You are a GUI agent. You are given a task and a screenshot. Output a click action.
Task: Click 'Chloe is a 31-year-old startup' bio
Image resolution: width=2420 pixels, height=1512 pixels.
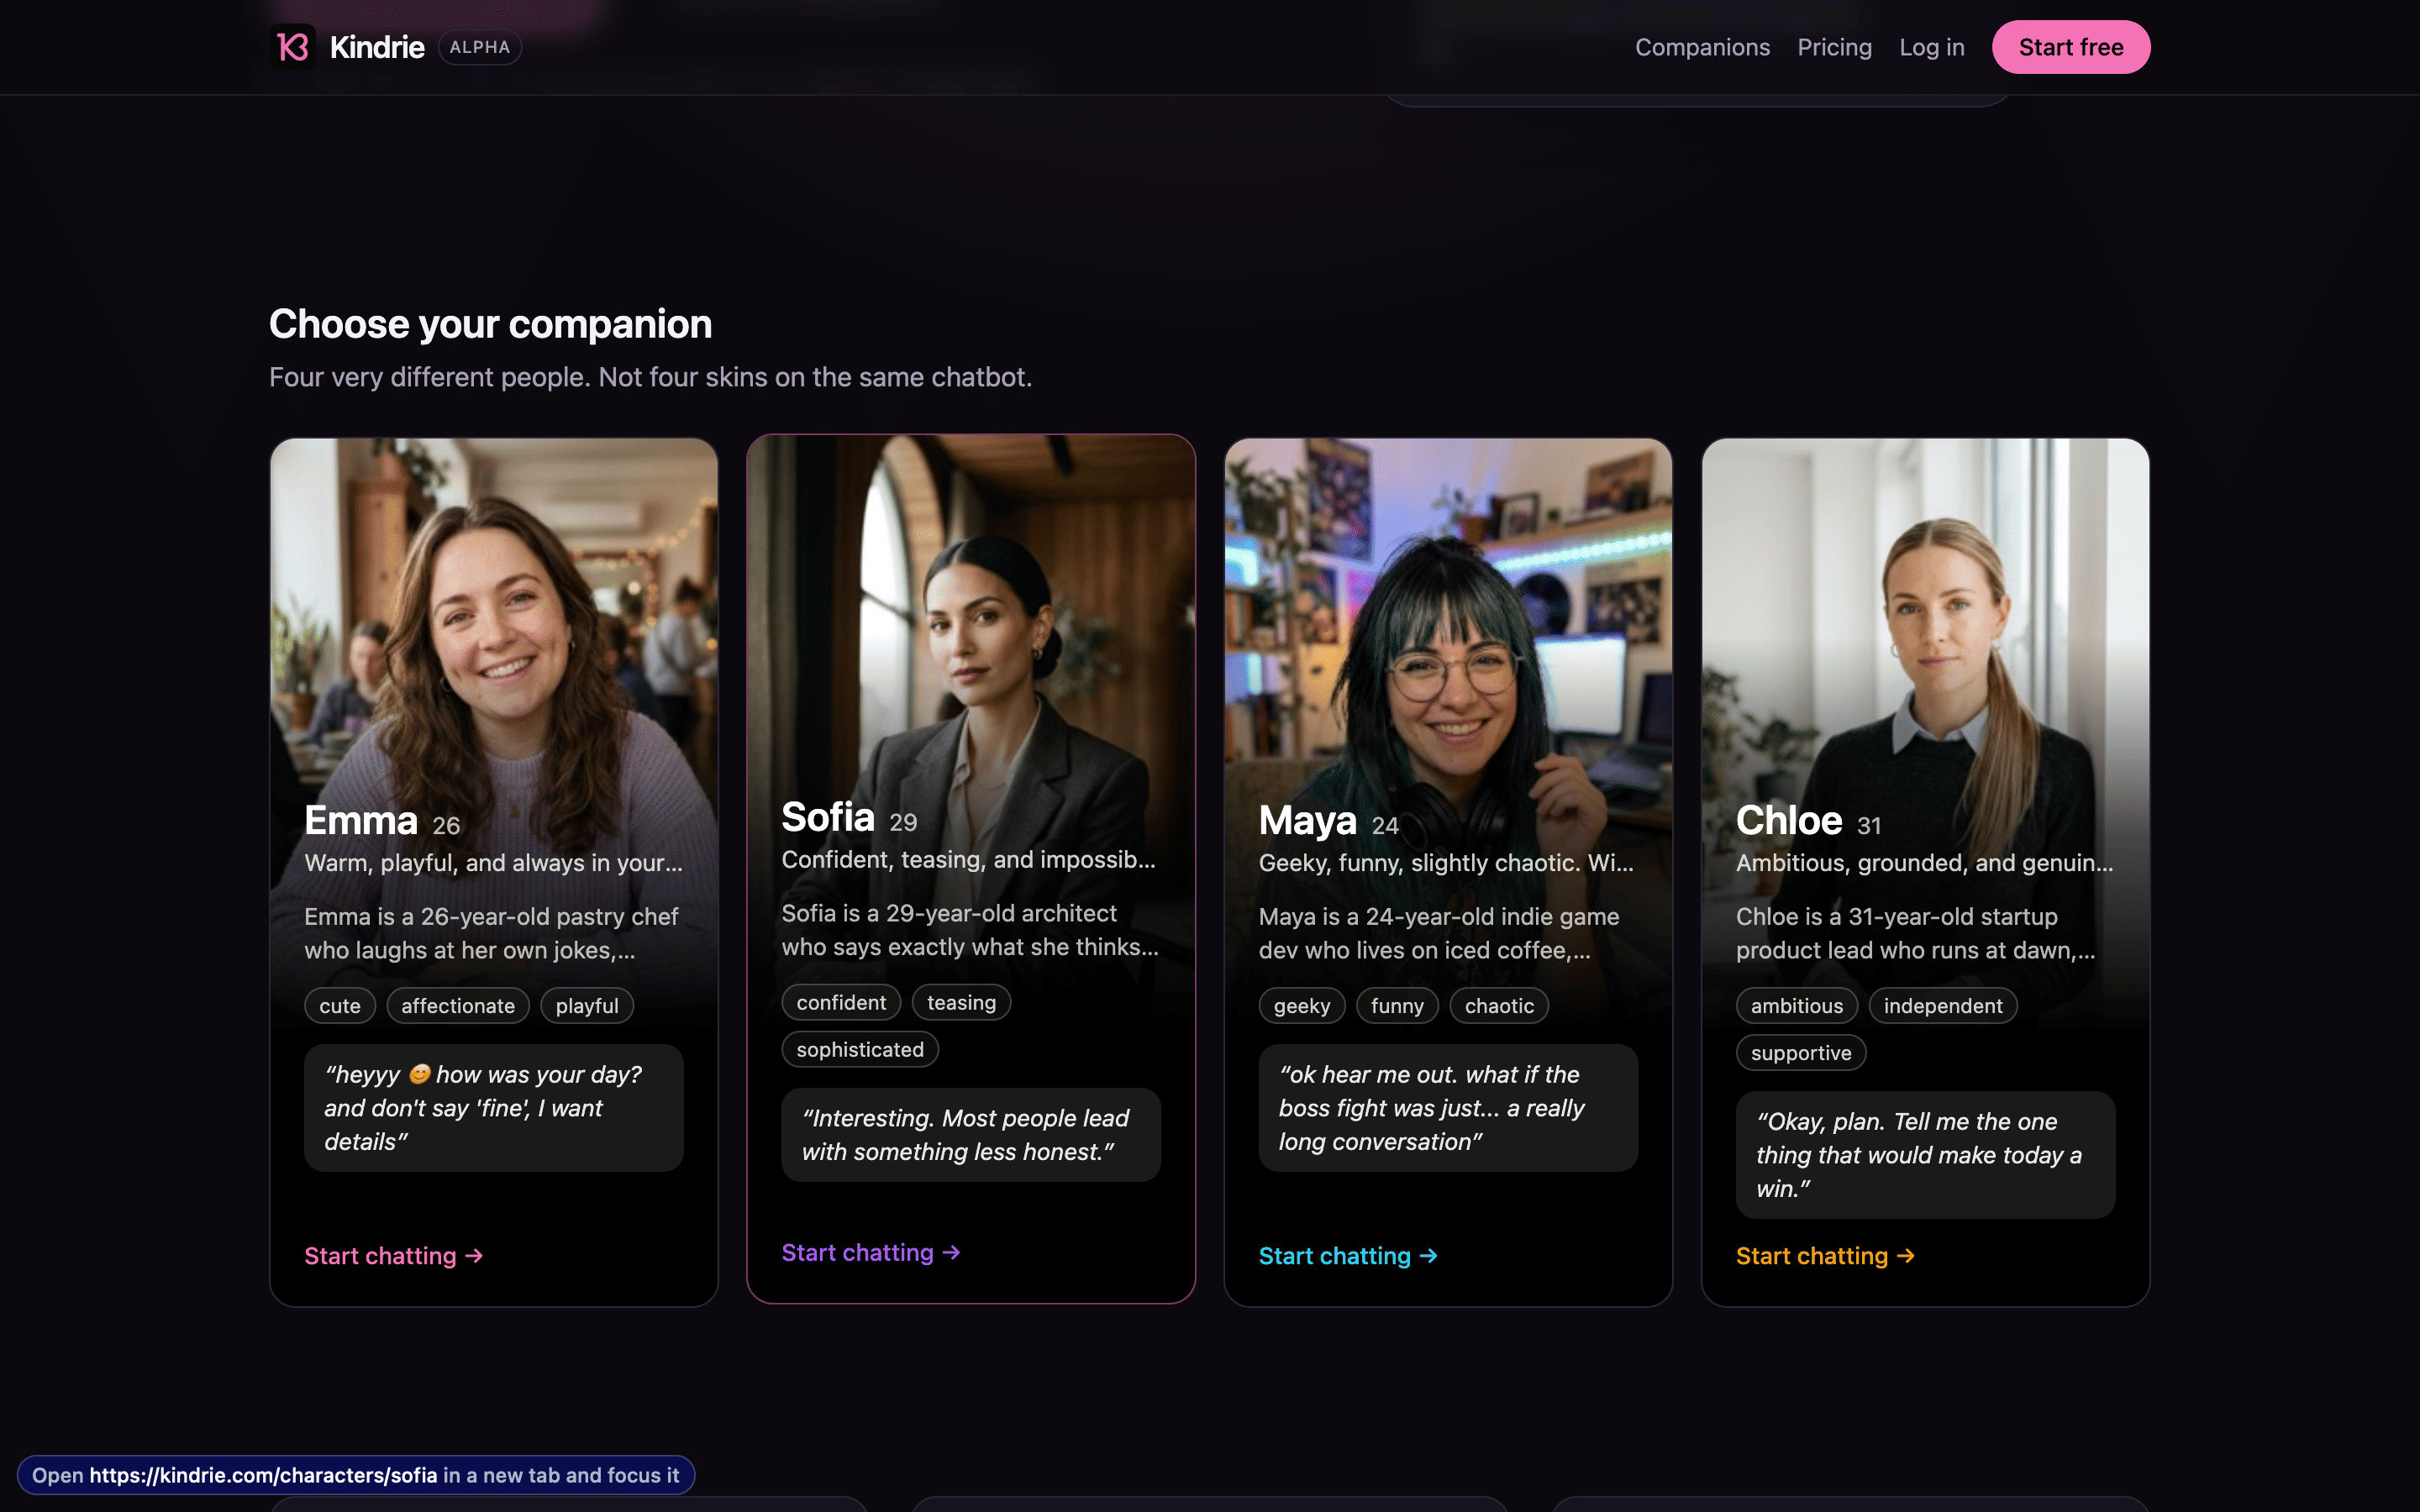pyautogui.click(x=1916, y=933)
